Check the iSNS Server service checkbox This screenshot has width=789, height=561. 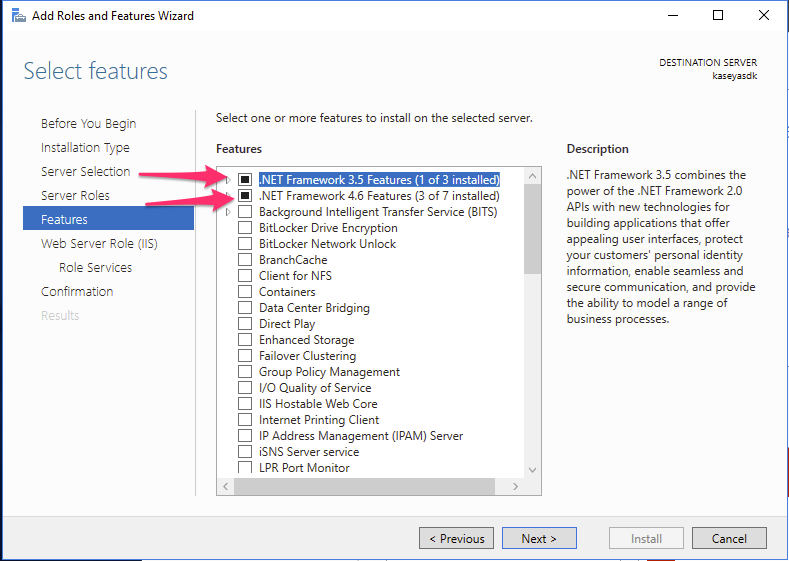pos(245,452)
